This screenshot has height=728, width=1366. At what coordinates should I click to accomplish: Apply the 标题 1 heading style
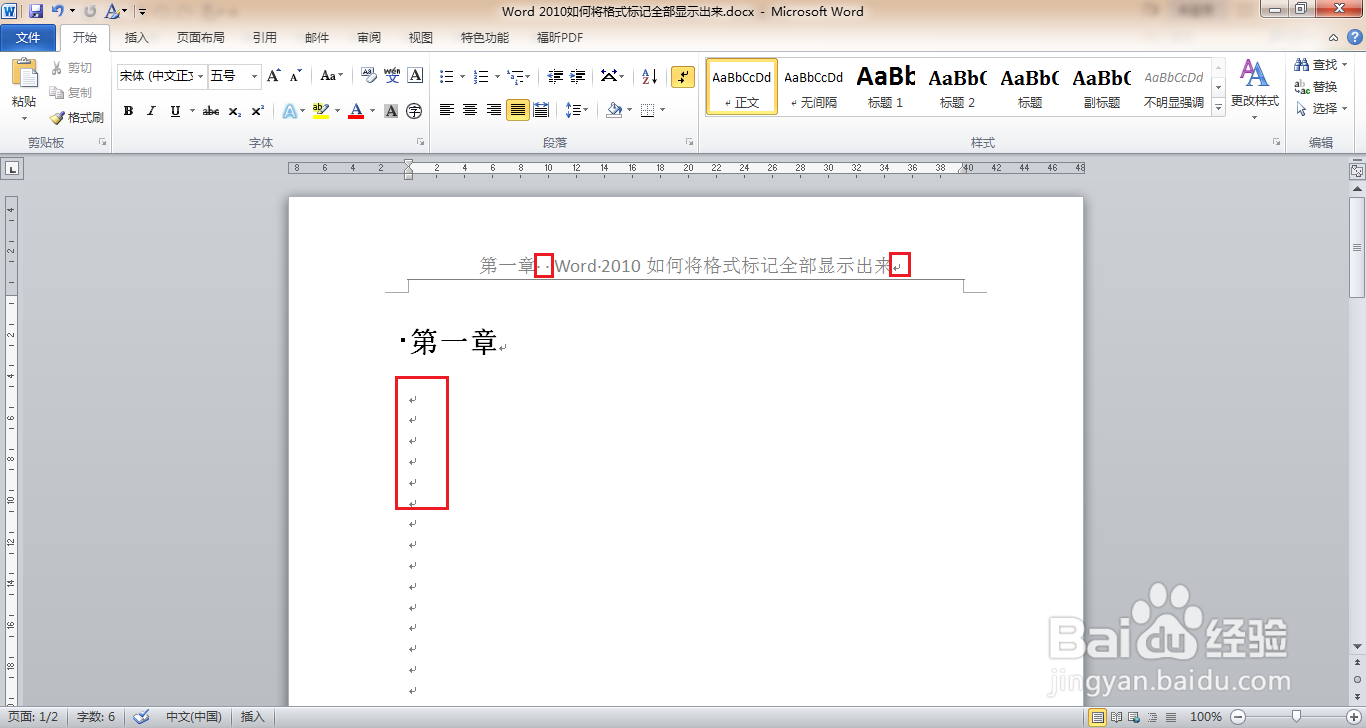click(886, 87)
